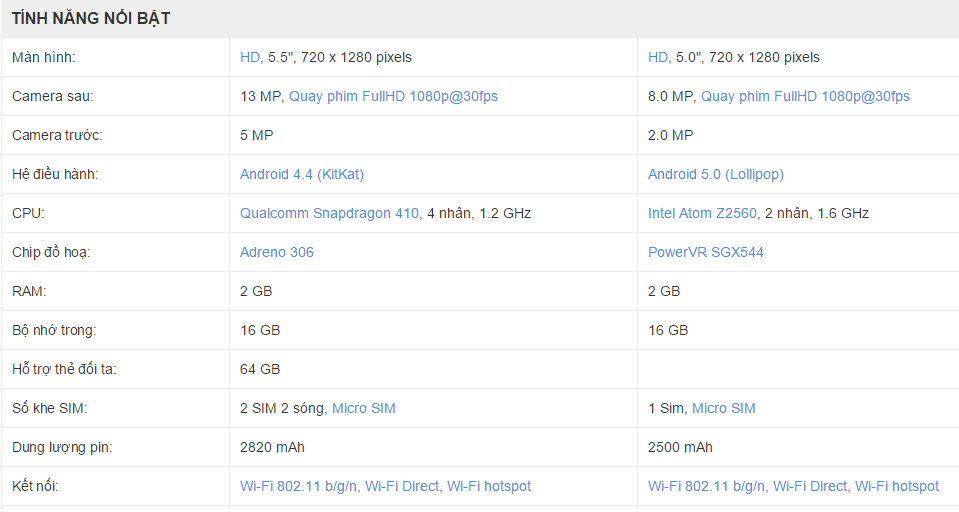Click the "Dung lượng pin" row label

(x=62, y=447)
